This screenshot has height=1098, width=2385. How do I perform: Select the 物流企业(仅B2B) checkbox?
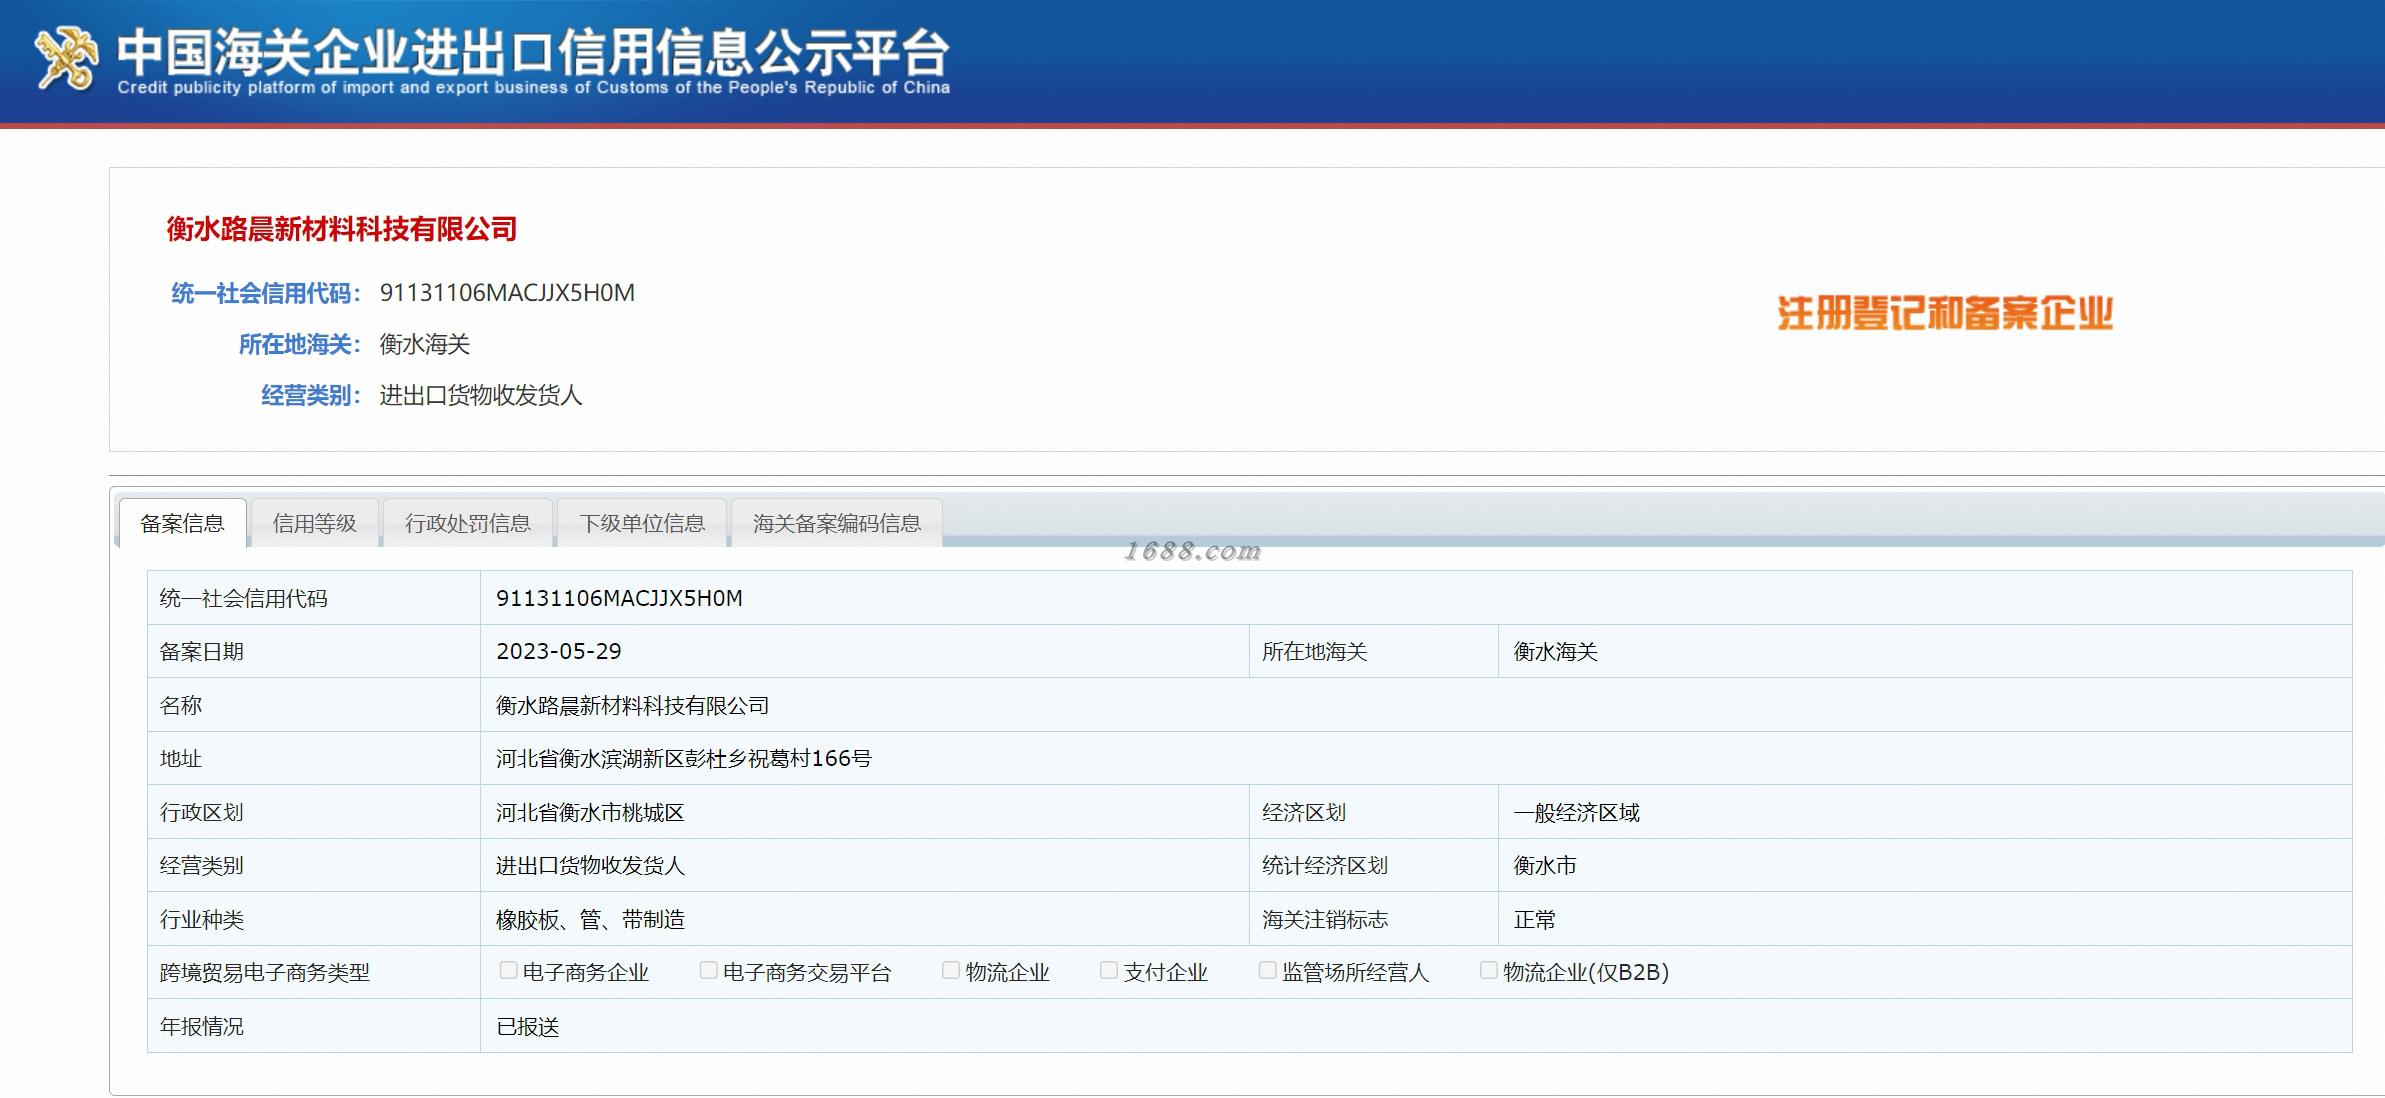pyautogui.click(x=1488, y=970)
